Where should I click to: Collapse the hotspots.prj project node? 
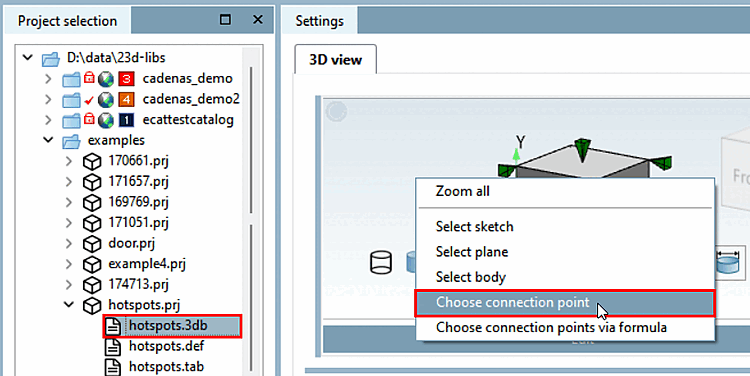click(x=69, y=305)
